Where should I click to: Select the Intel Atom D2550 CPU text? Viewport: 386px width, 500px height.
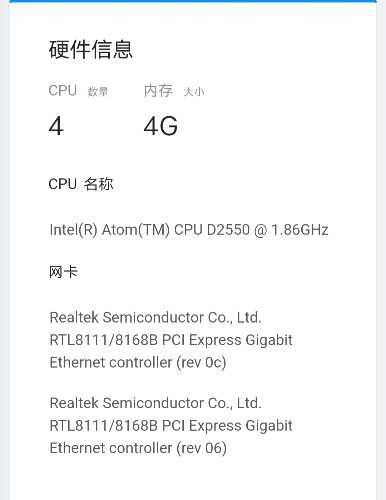[x=189, y=230]
